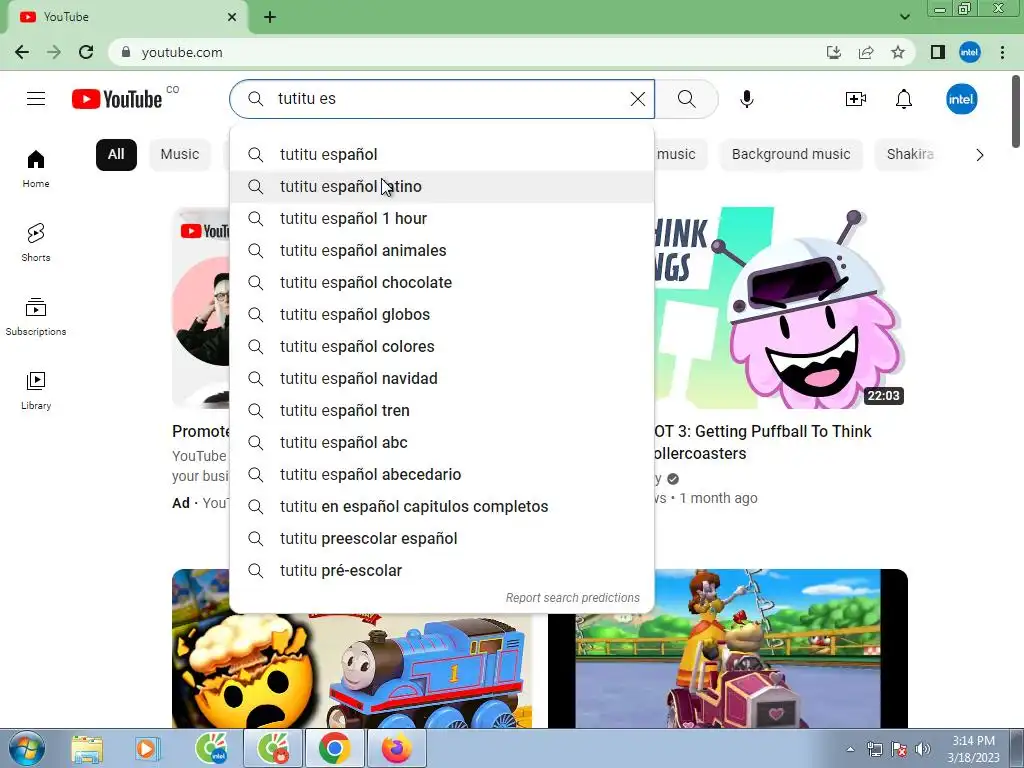
Task: Open the Chrome profile Intel avatar
Action: tap(970, 52)
